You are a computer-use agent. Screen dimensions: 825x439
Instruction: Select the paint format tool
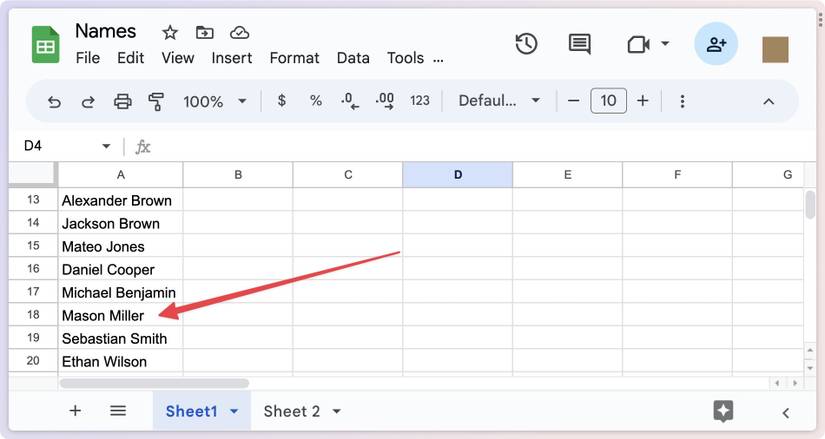pyautogui.click(x=156, y=101)
